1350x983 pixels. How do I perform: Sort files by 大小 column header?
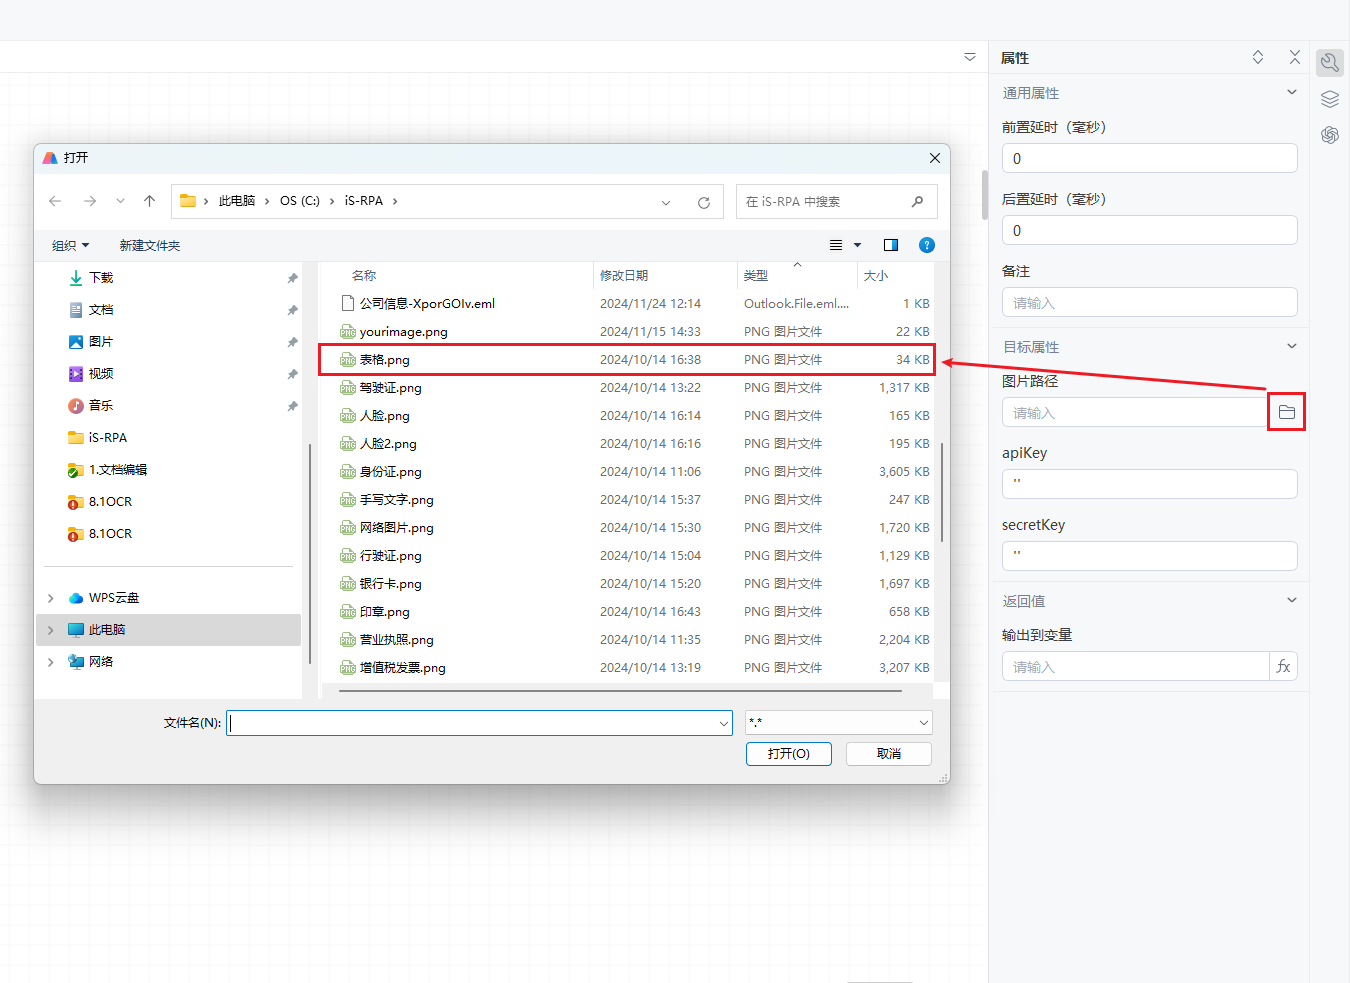point(876,275)
